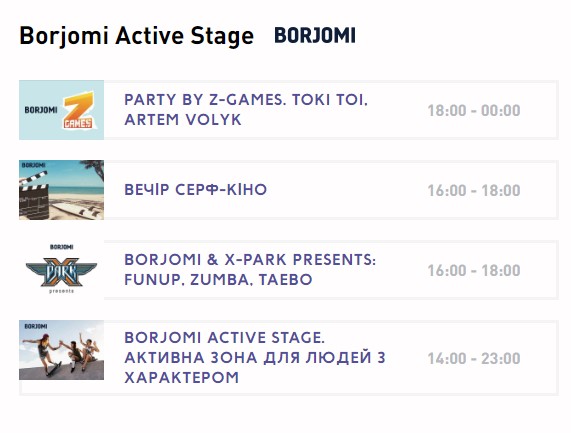Open Party by Z-Games Toki Toi event
This screenshot has height=433, width=571.
click(246, 110)
